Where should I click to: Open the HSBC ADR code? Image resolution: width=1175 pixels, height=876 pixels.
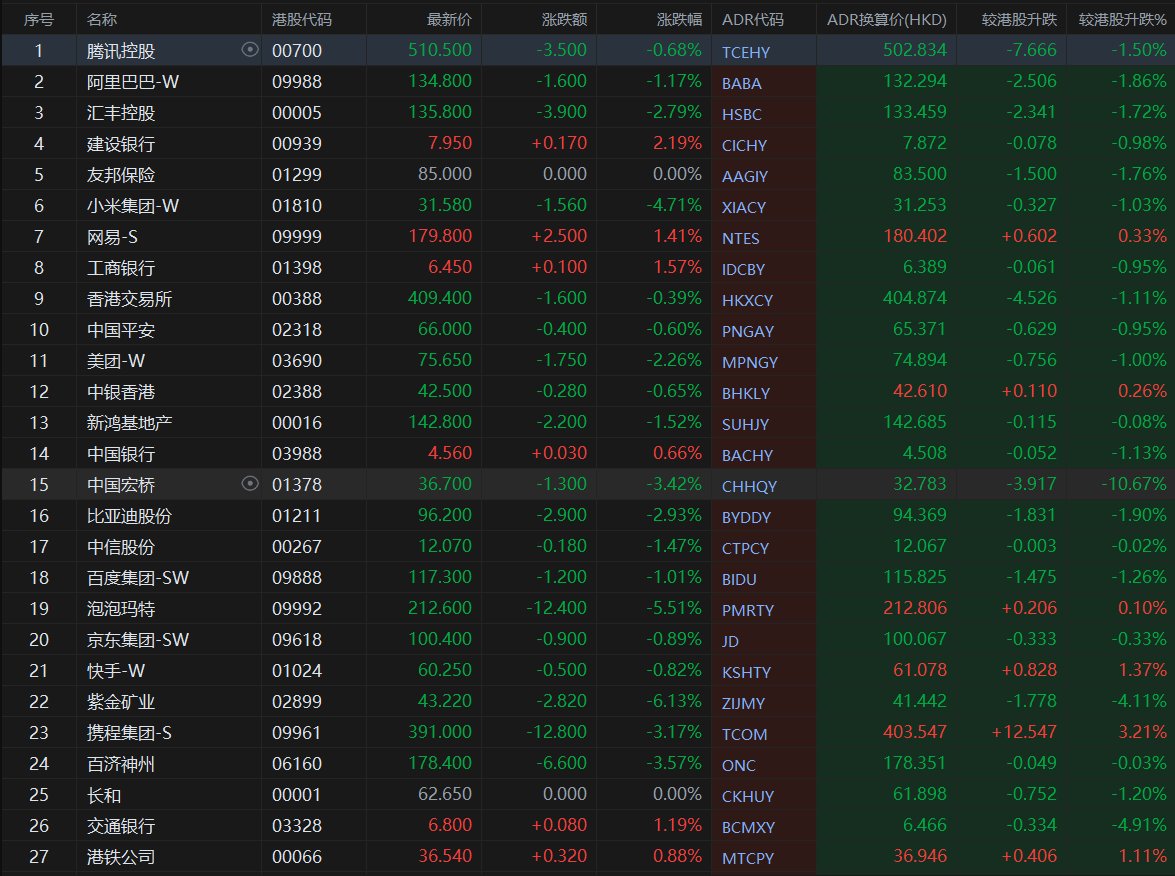742,114
